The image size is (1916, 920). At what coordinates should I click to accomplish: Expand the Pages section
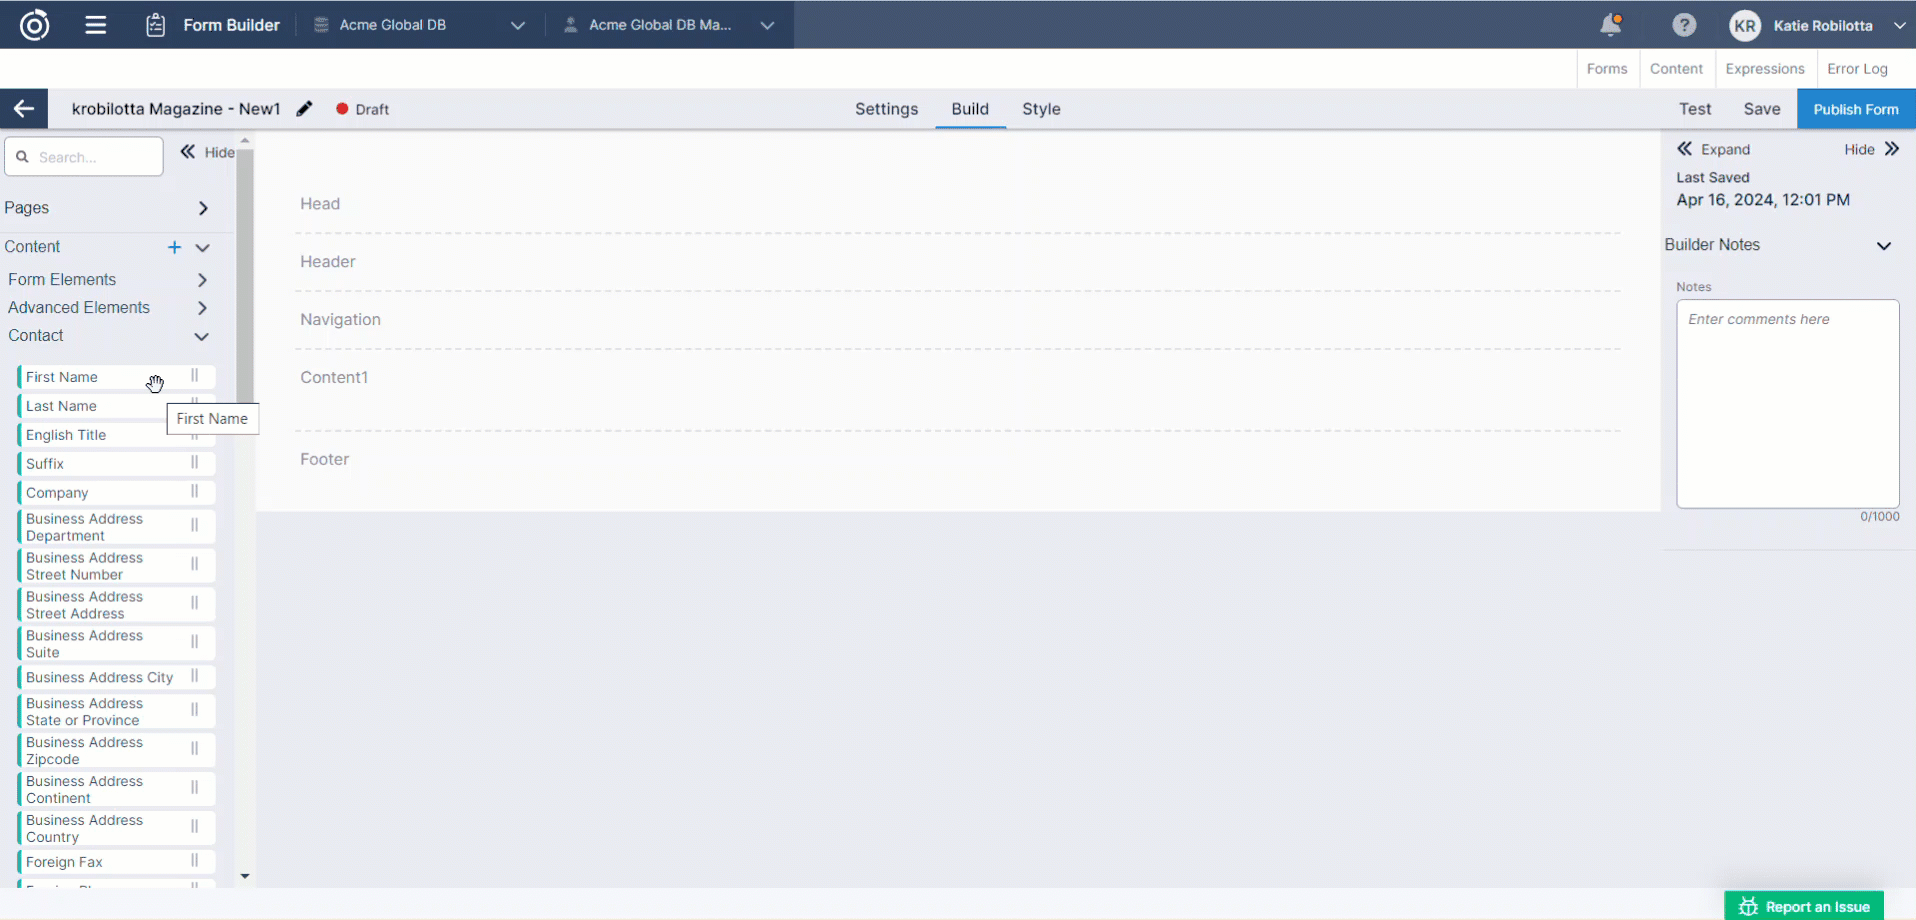(x=203, y=208)
